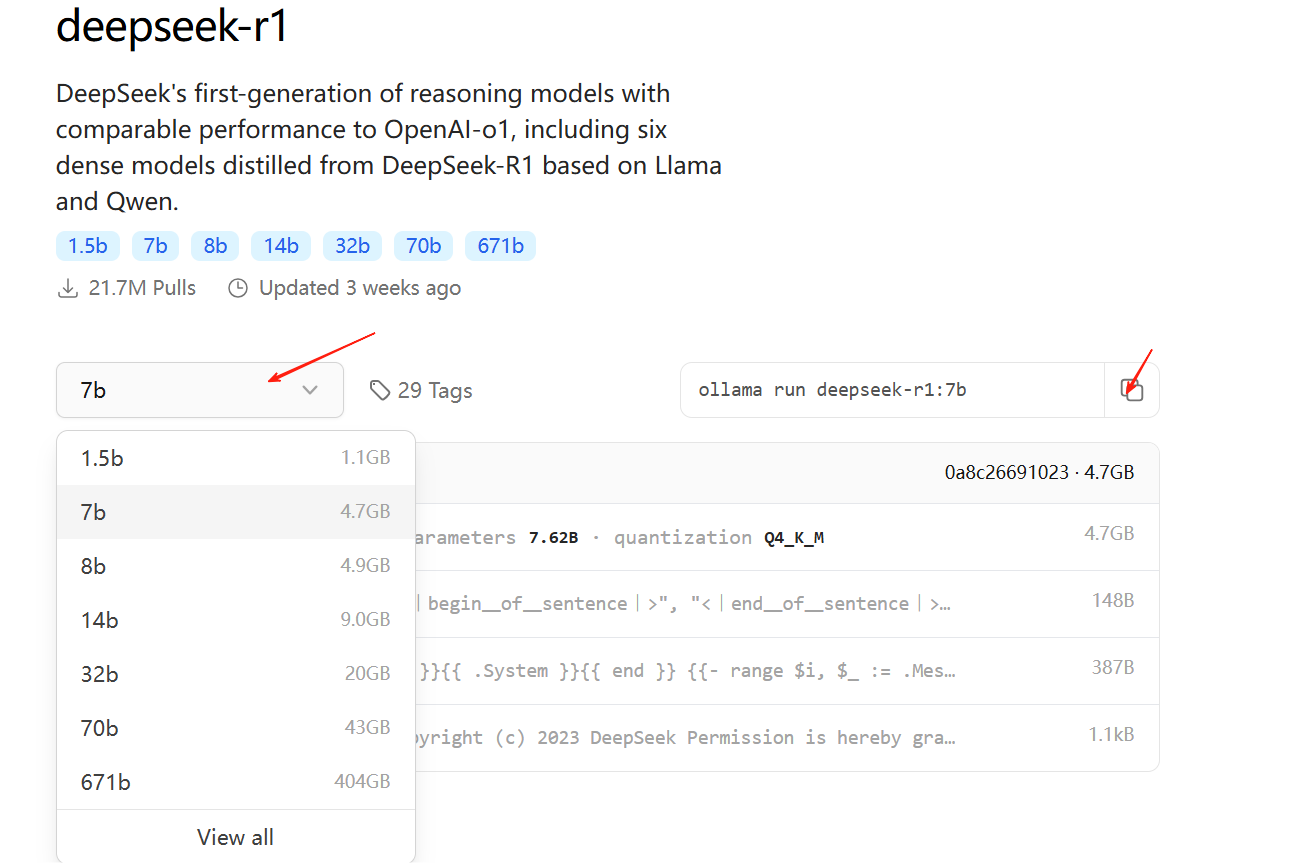
Task: Click the clock icon before Updated
Action: pyautogui.click(x=237, y=288)
